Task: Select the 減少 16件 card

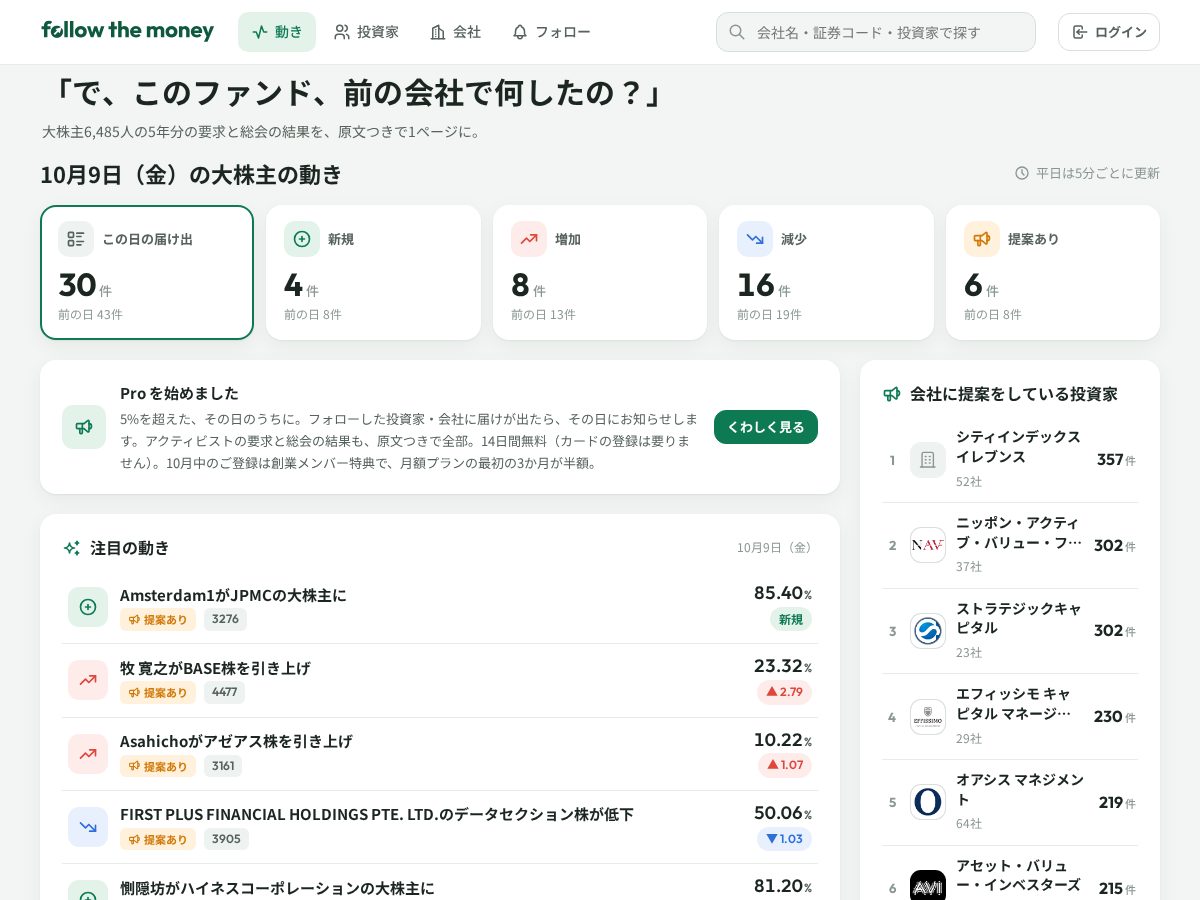Action: point(826,273)
